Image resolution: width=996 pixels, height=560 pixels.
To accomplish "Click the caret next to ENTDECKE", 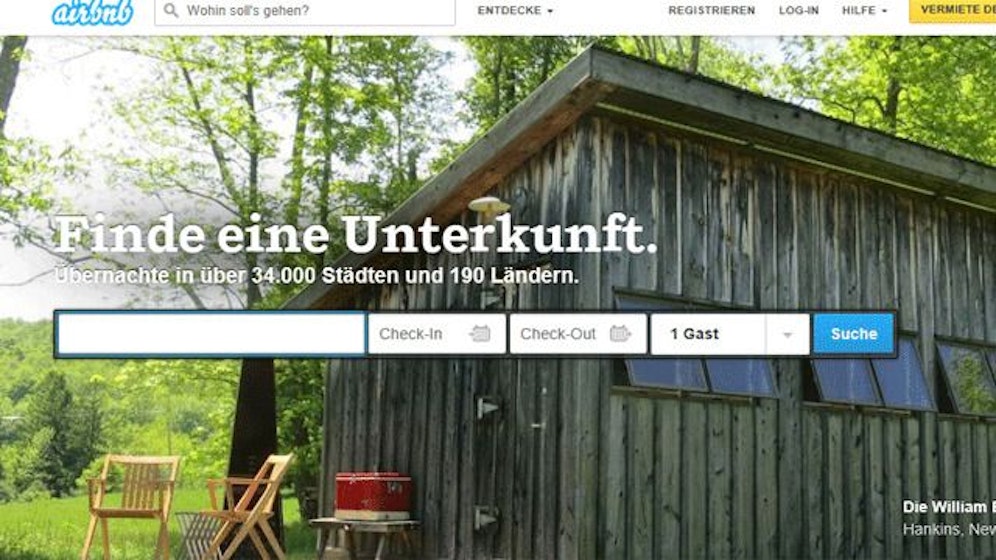I will click(x=550, y=11).
